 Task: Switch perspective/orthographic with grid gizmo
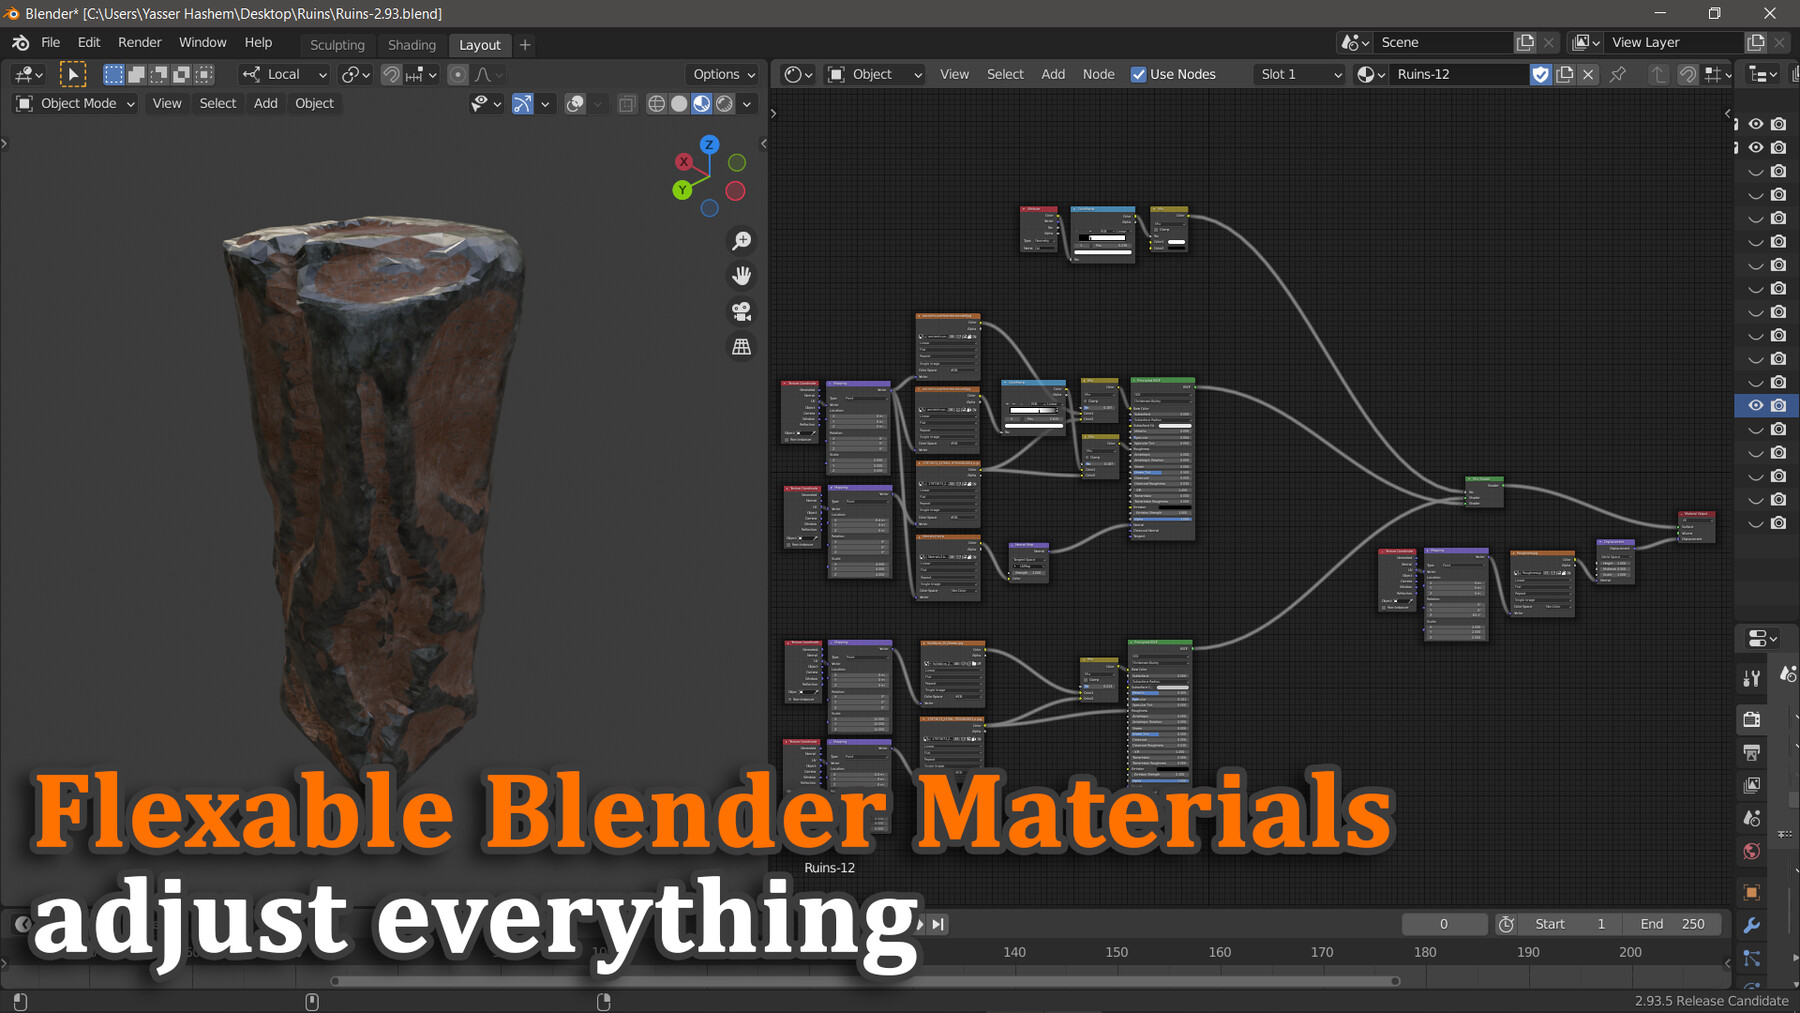coord(741,346)
